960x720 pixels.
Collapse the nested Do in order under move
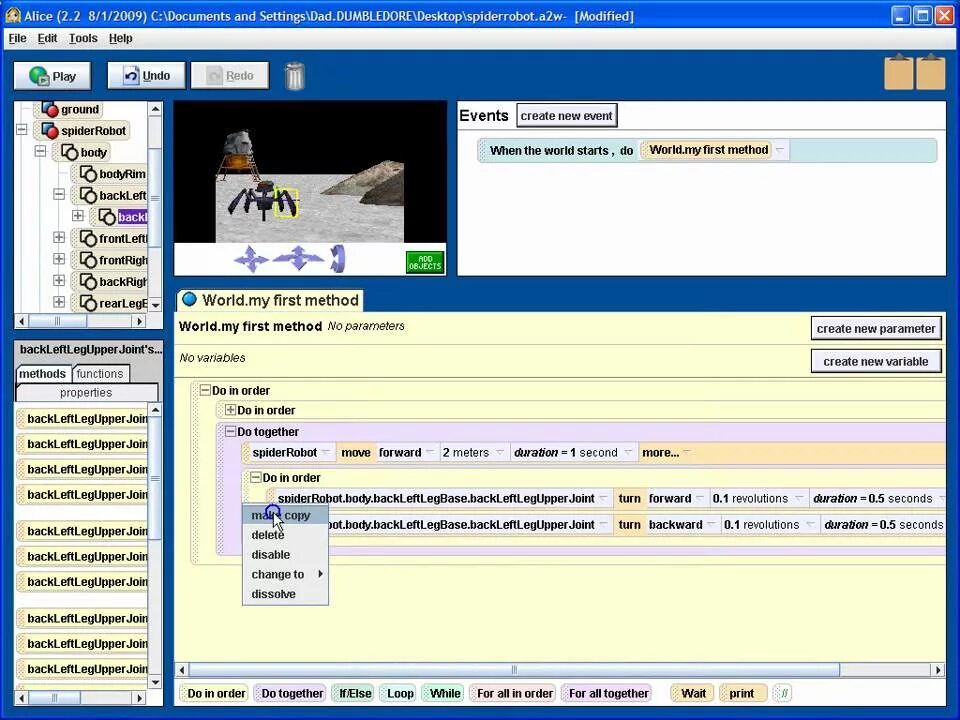coord(255,477)
